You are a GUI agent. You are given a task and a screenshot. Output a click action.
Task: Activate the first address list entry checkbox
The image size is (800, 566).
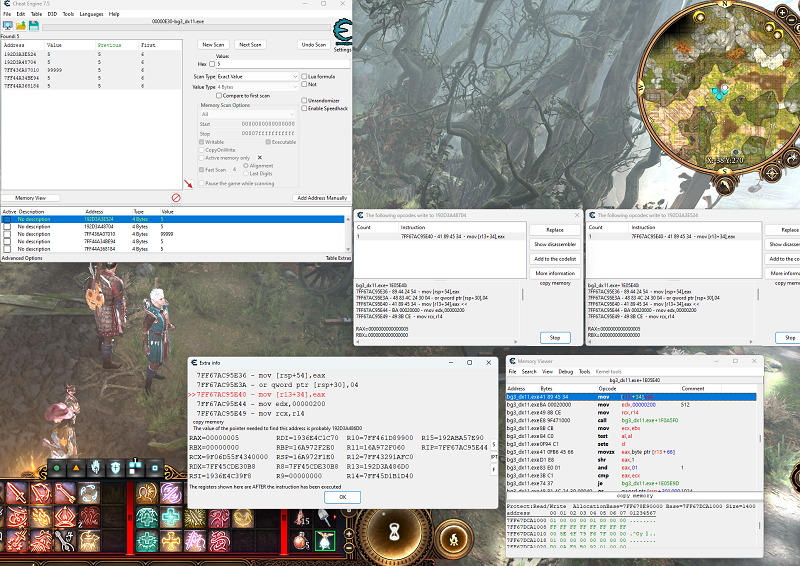click(8, 219)
